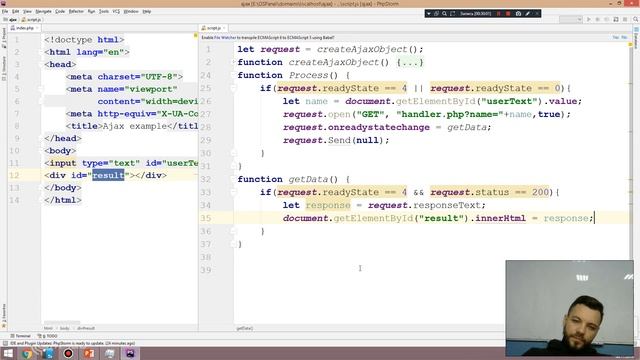Open the VCS menu
The width and height of the screenshot is (640, 360).
pos(116,11)
